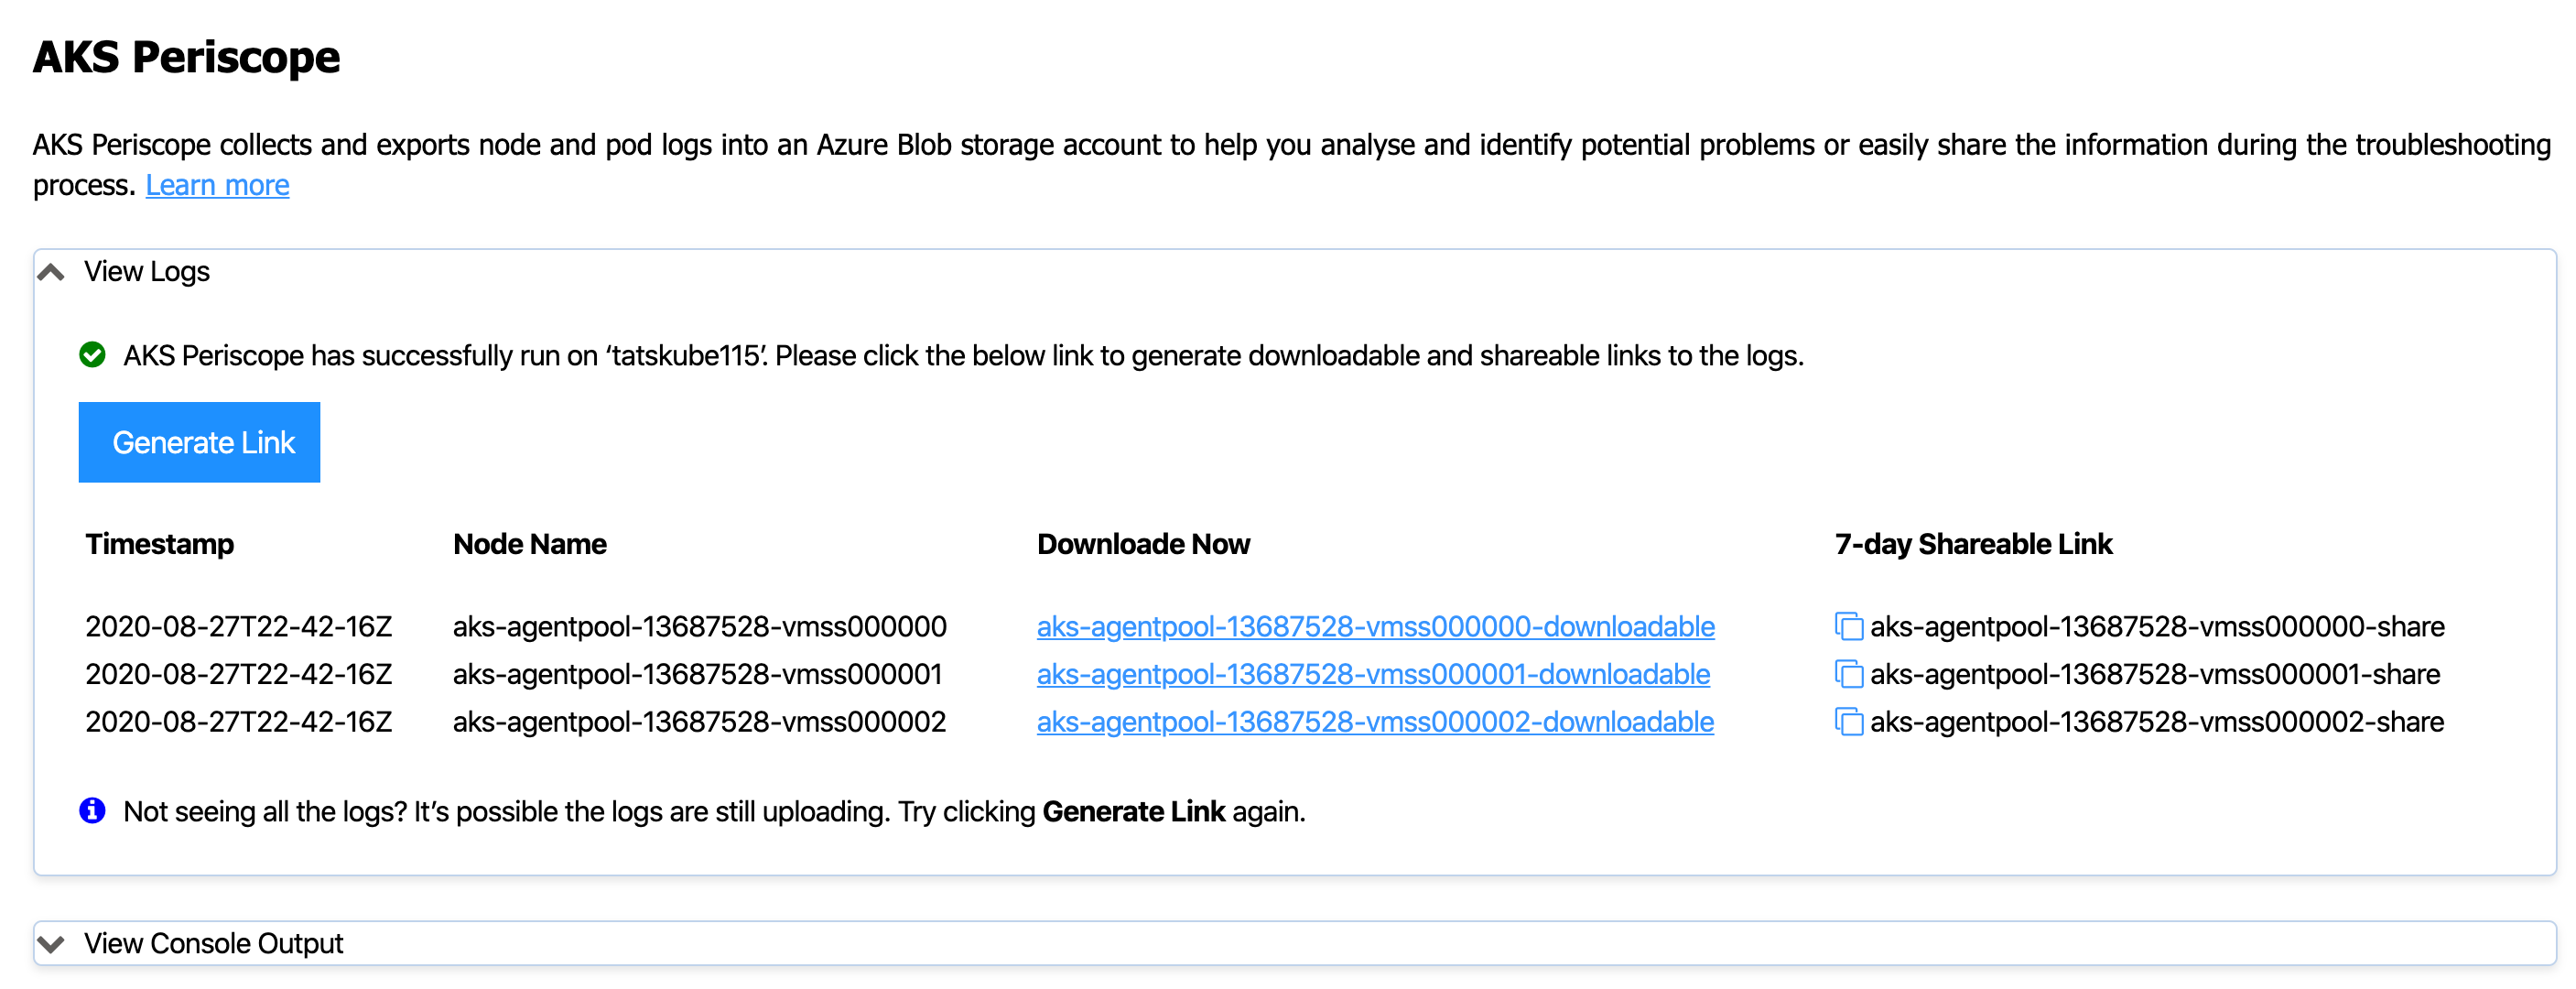Expand the View Console Output chevron
The height and width of the screenshot is (989, 2576).
[51, 944]
